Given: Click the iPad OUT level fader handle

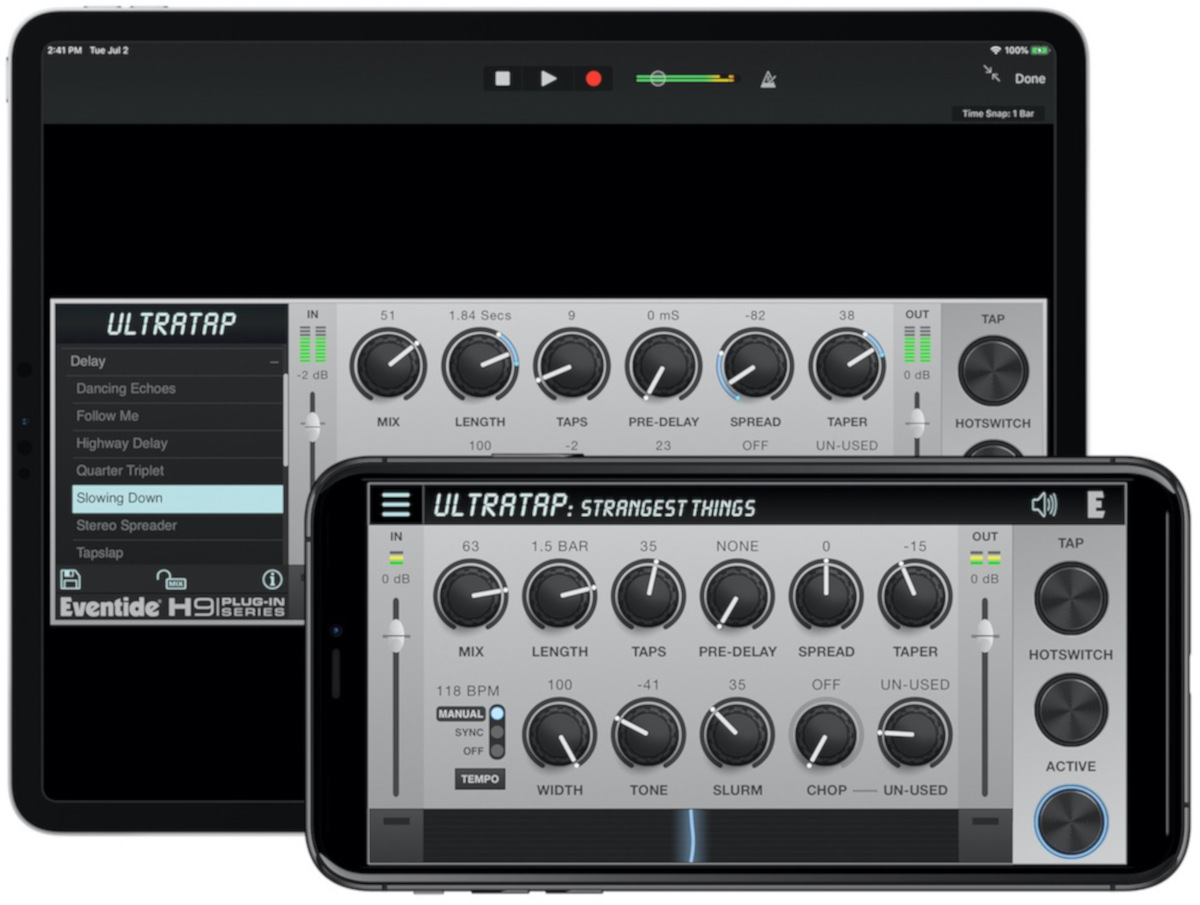Looking at the screenshot, I should click(x=916, y=423).
